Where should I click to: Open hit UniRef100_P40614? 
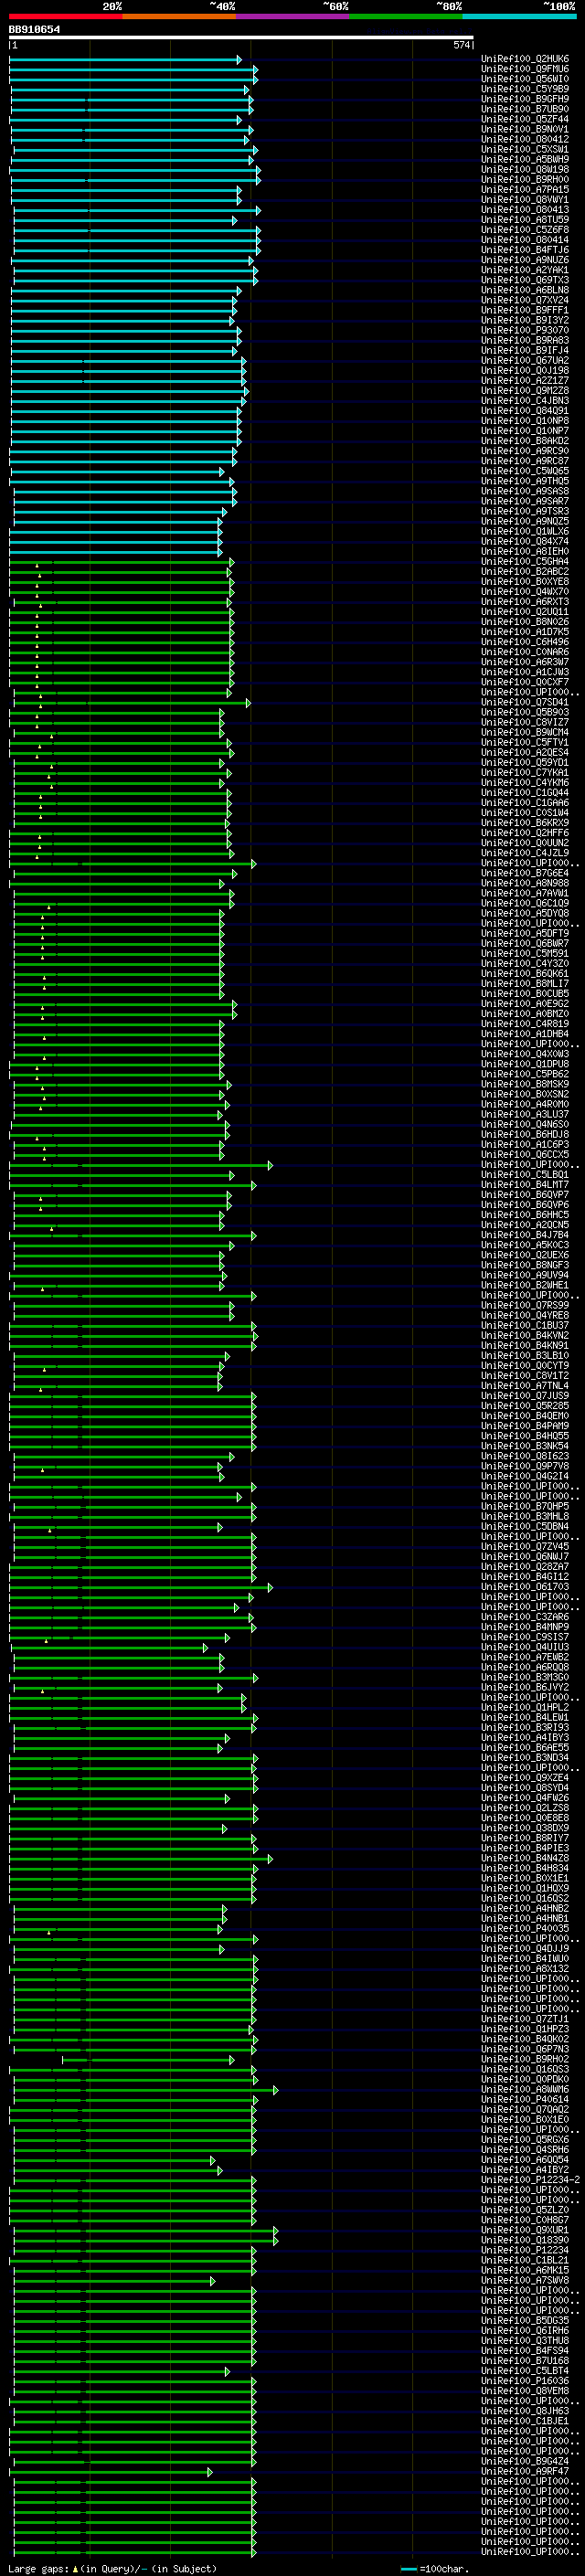[525, 2099]
